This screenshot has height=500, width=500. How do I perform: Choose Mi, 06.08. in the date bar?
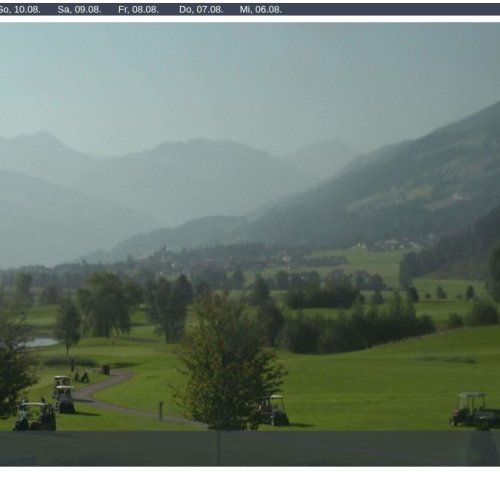point(261,10)
